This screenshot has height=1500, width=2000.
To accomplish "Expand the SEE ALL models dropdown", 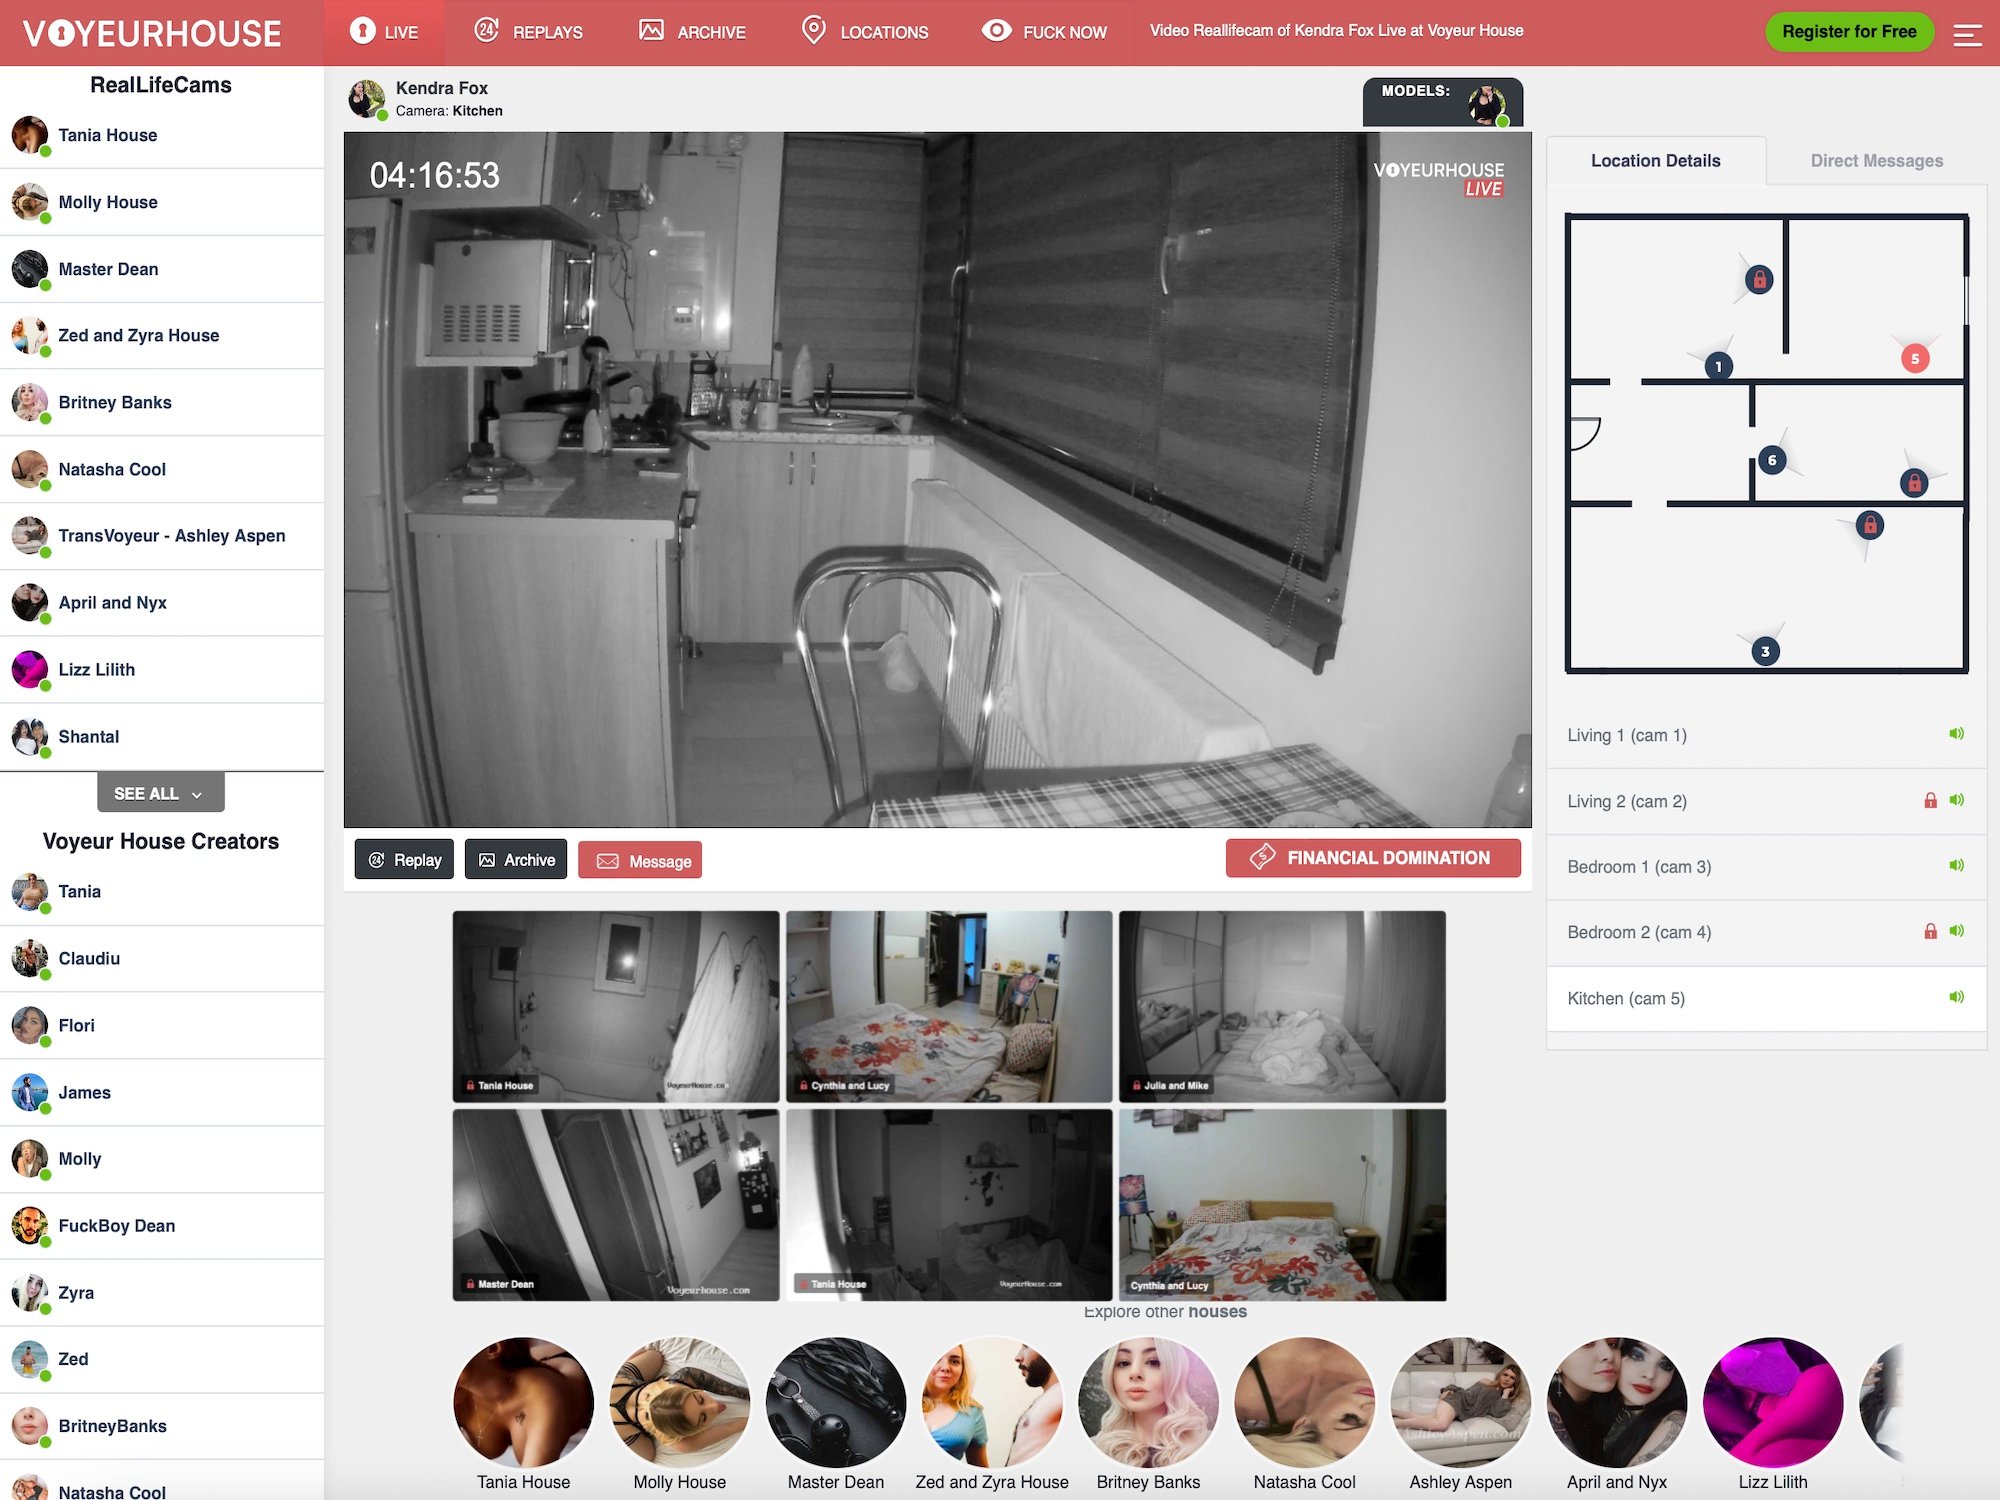I will pos(156,793).
